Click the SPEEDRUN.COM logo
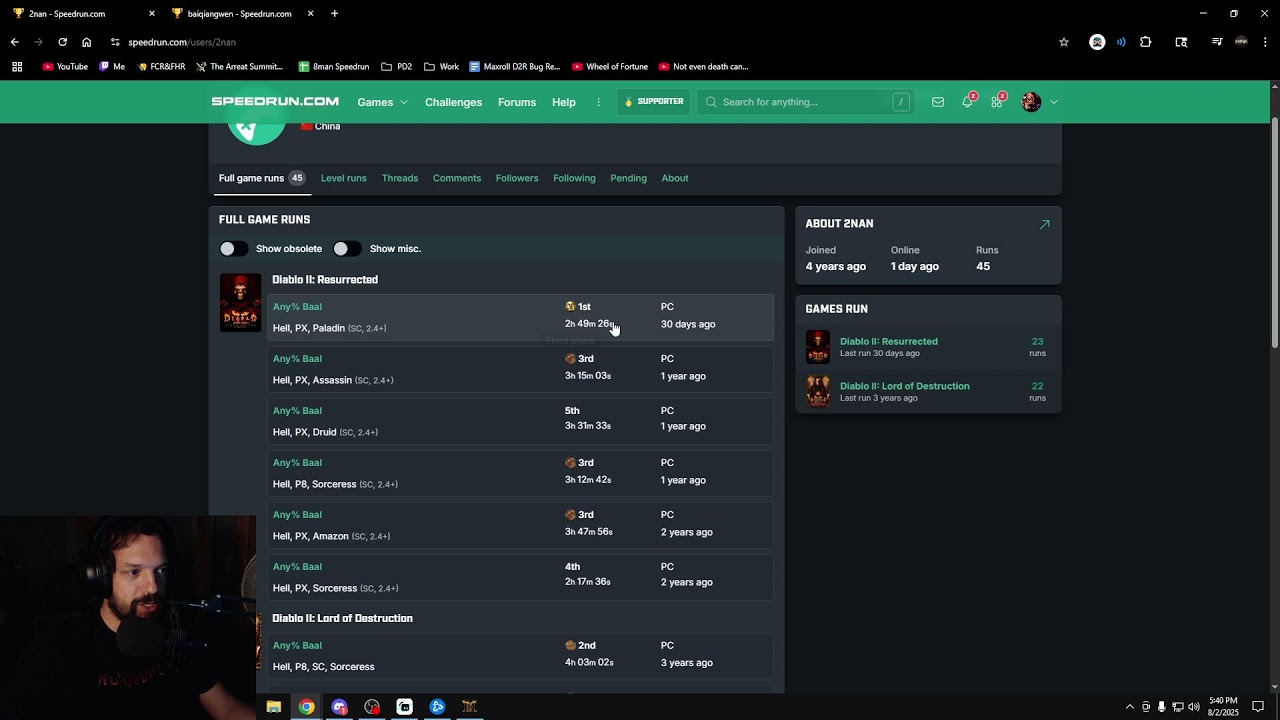1280x720 pixels. tap(275, 102)
